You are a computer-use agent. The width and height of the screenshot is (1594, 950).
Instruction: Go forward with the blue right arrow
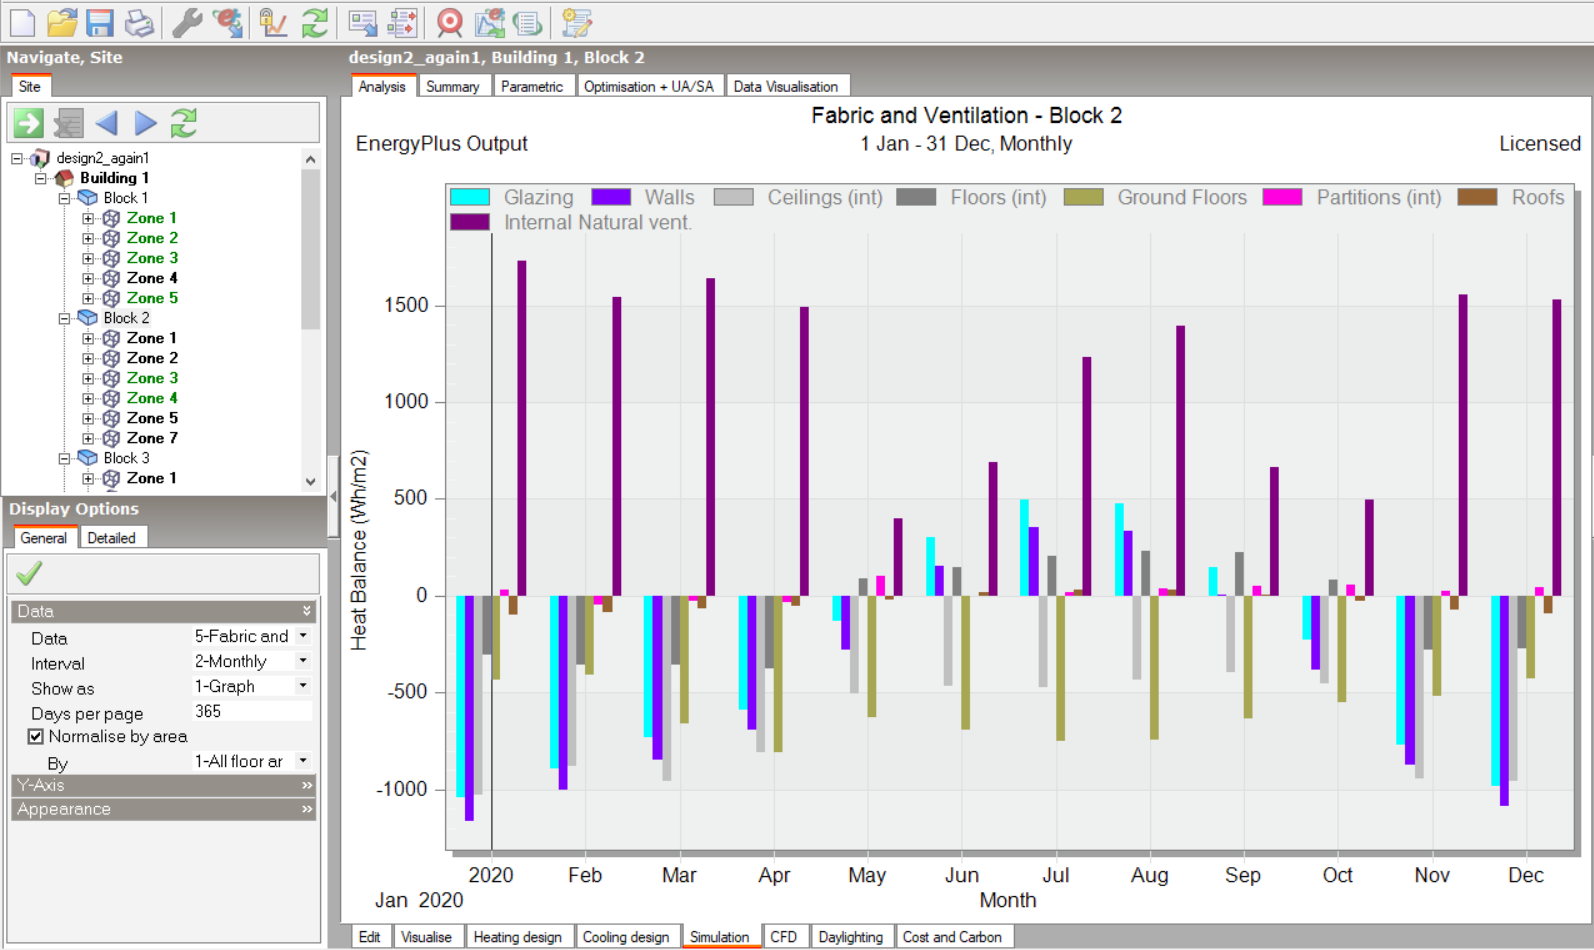point(146,123)
